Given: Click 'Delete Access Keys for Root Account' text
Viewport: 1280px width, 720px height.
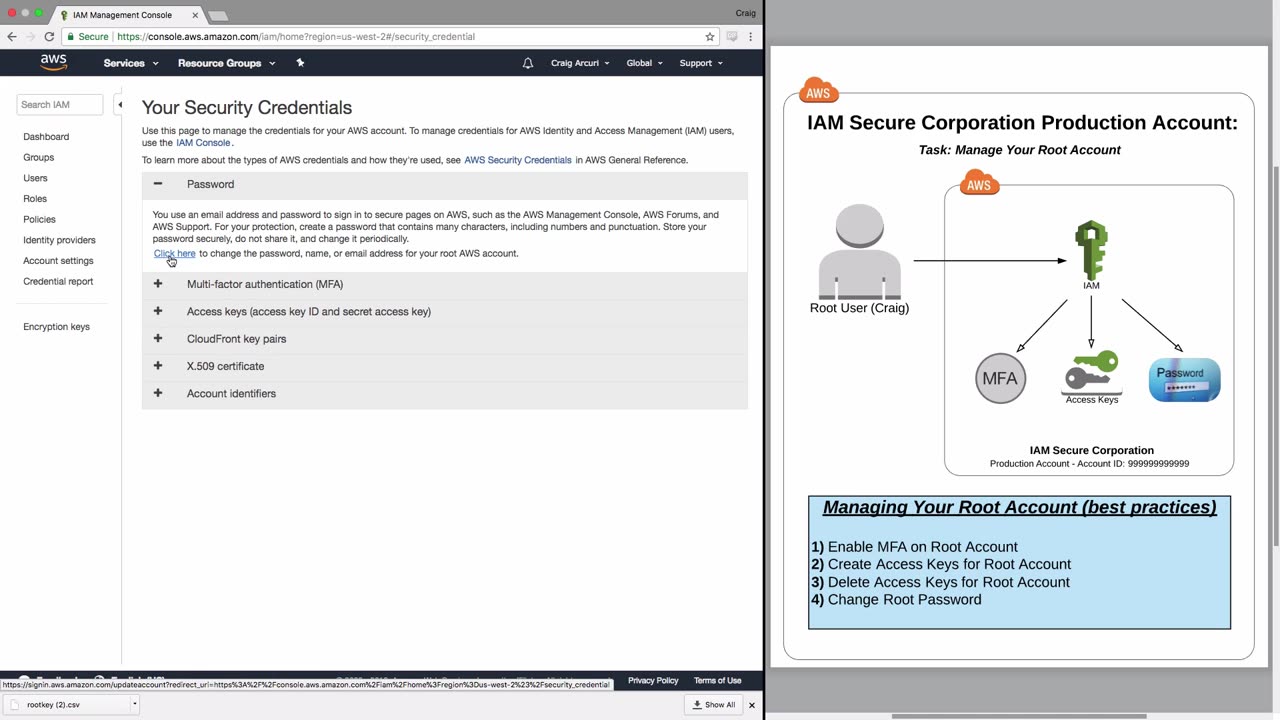Looking at the screenshot, I should click(x=949, y=582).
